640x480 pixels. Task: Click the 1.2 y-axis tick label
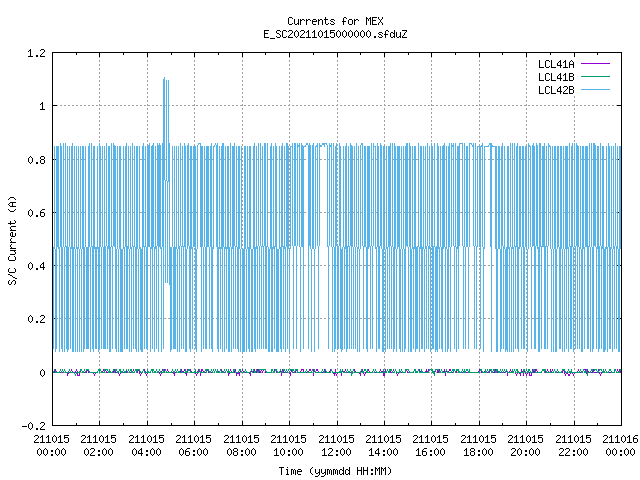(x=36, y=53)
